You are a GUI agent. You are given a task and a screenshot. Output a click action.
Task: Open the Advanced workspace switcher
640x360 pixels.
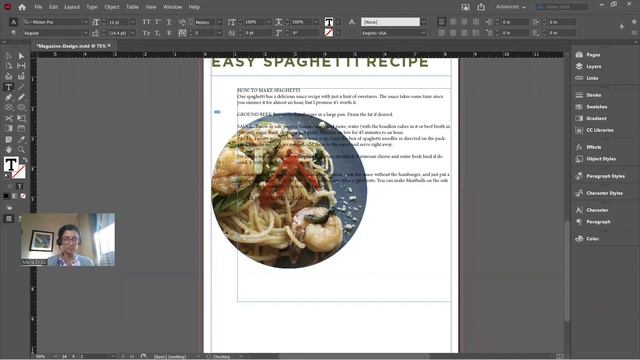(510, 7)
